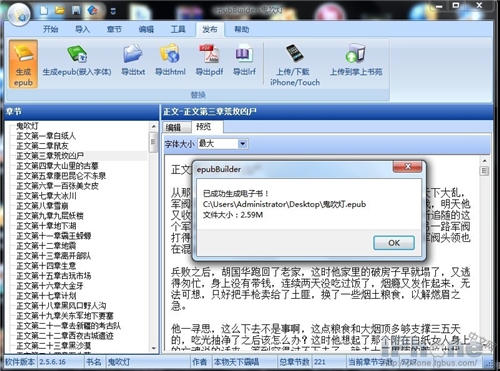Screen dimensions: 500x371
Task: Click the 作者 field showing 本物天下霸唱
Action: coord(244,362)
